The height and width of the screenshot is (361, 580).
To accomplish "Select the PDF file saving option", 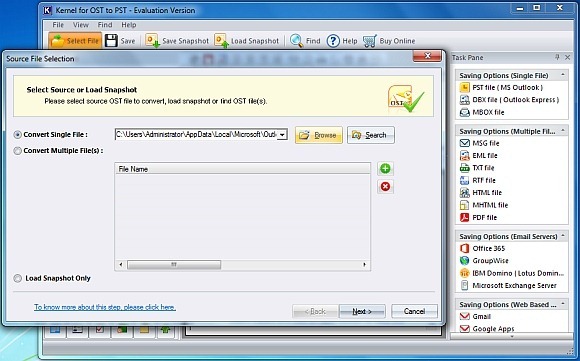I will [x=478, y=217].
